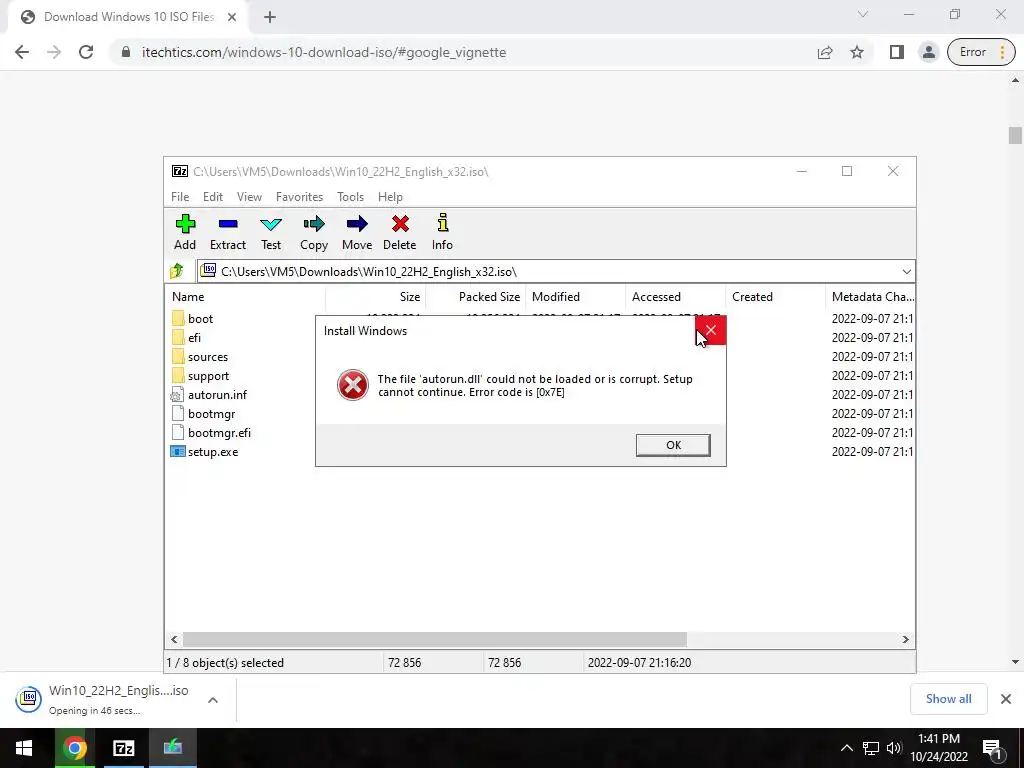Image resolution: width=1024 pixels, height=768 pixels.
Task: Open the Chrome side panel
Action: point(897,52)
